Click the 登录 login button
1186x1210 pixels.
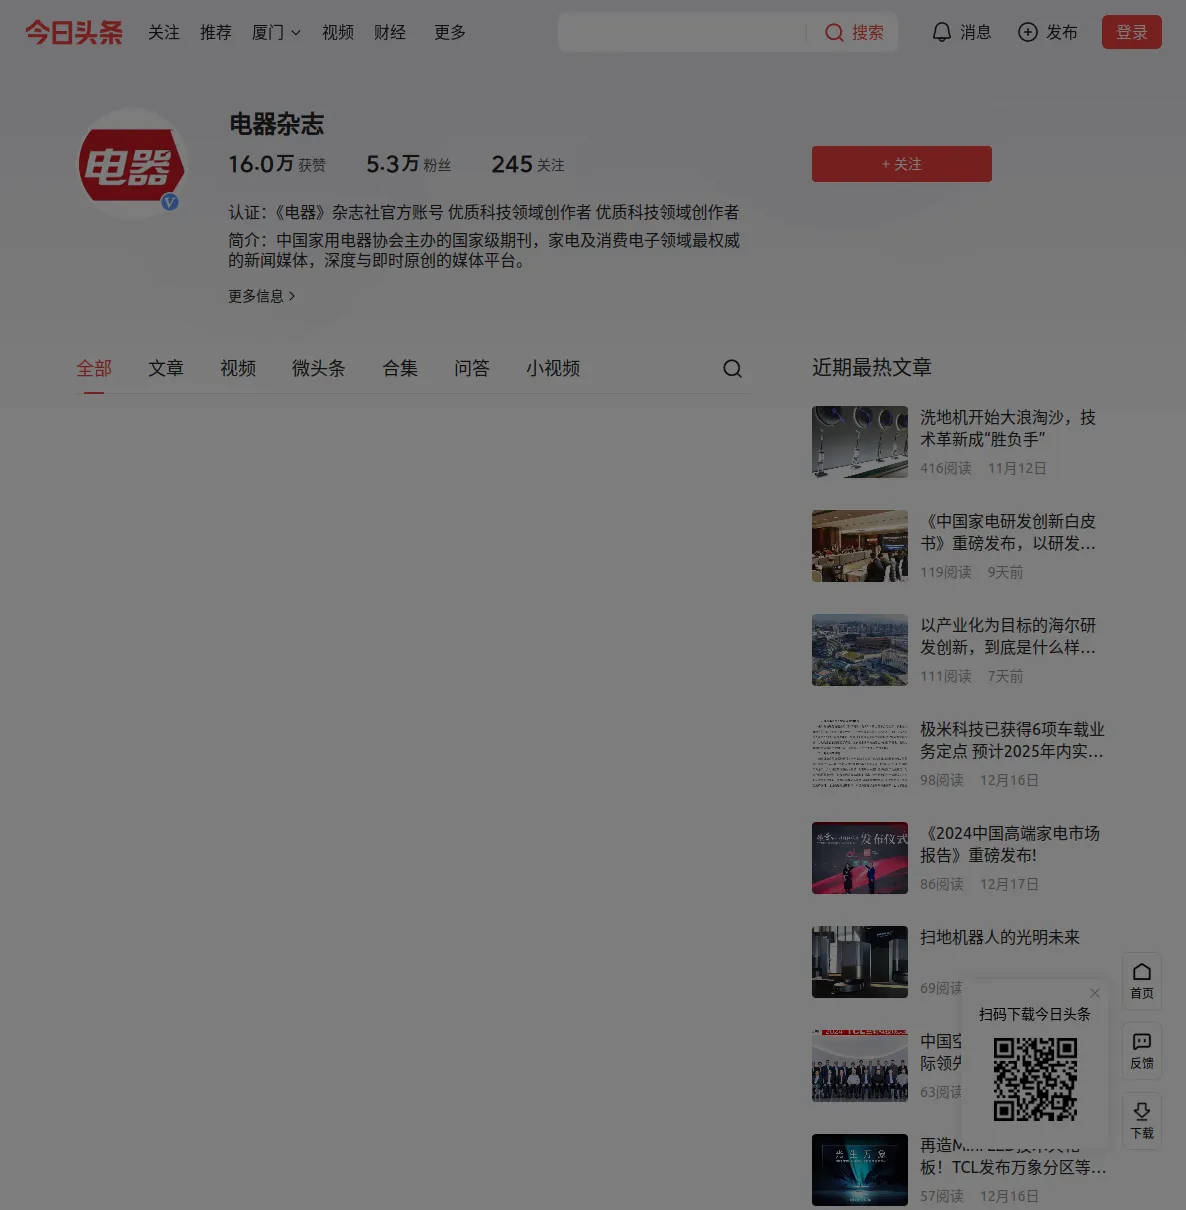click(1132, 32)
